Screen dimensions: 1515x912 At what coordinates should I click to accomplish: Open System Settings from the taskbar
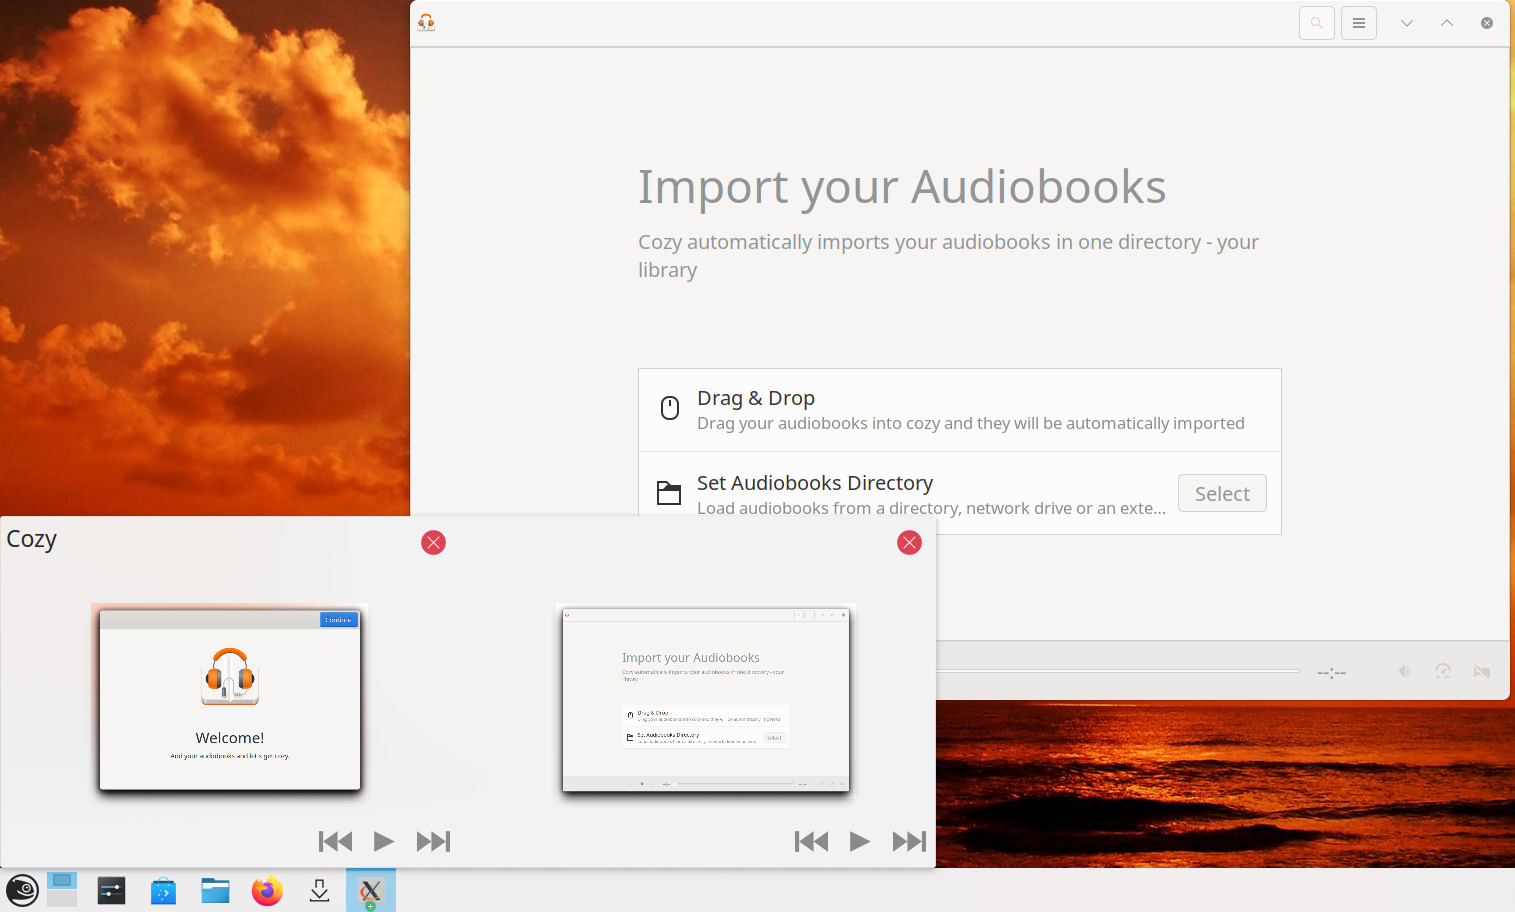tap(111, 890)
